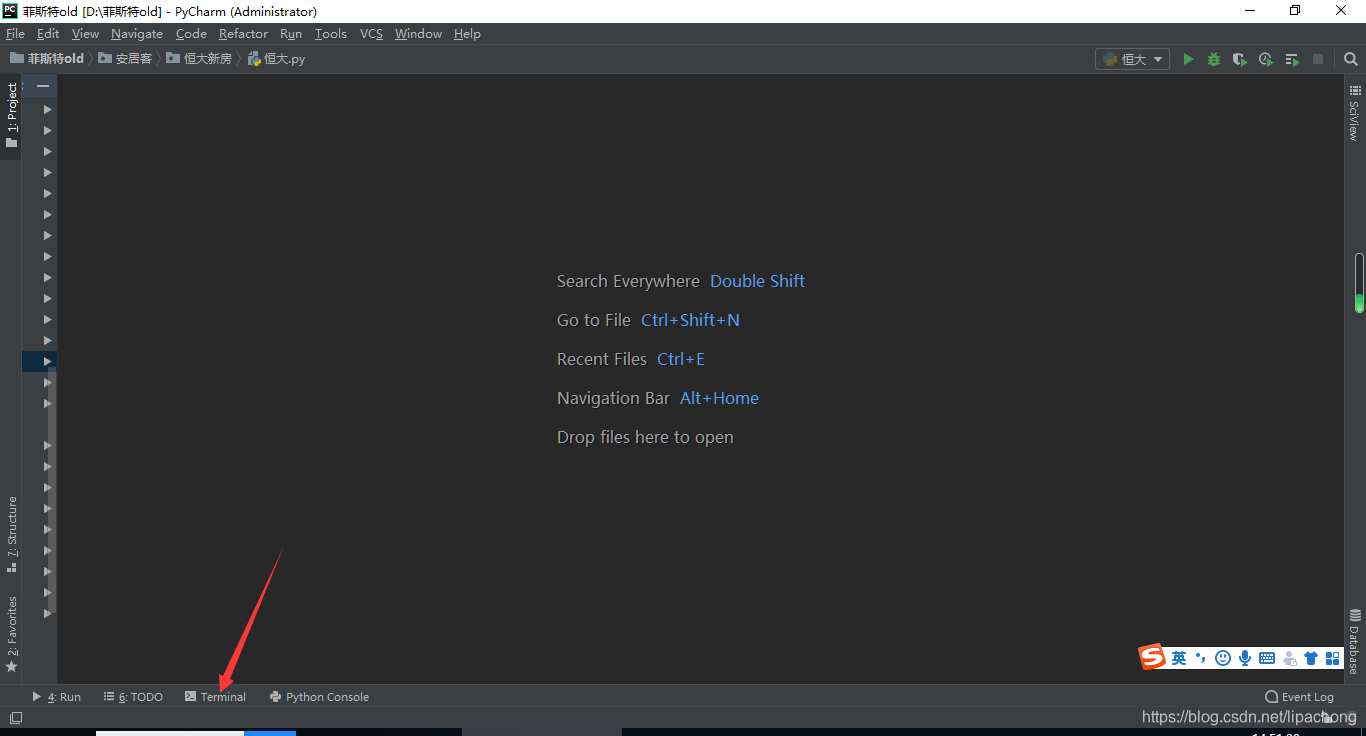The height and width of the screenshot is (736, 1366).
Task: Click the Navigation Bar hint text
Action: point(613,398)
